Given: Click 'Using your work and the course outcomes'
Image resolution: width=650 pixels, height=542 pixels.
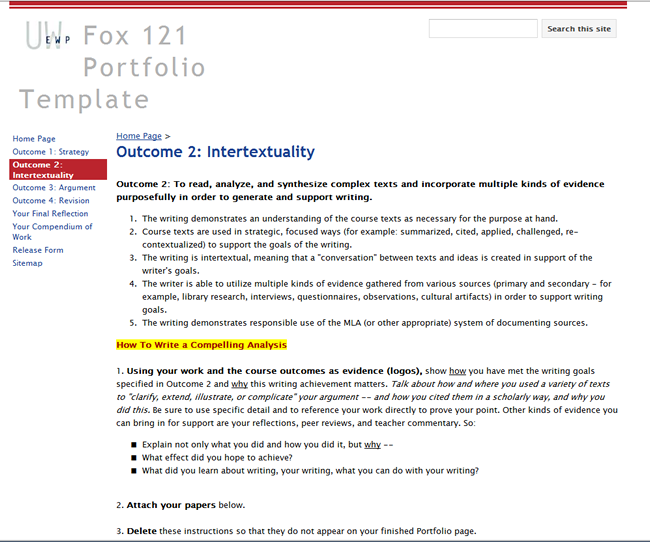Looking at the screenshot, I should click(274, 371).
